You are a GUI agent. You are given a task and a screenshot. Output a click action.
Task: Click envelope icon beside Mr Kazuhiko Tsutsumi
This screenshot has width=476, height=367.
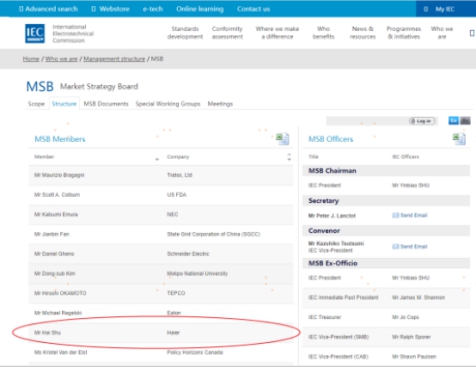tap(395, 247)
